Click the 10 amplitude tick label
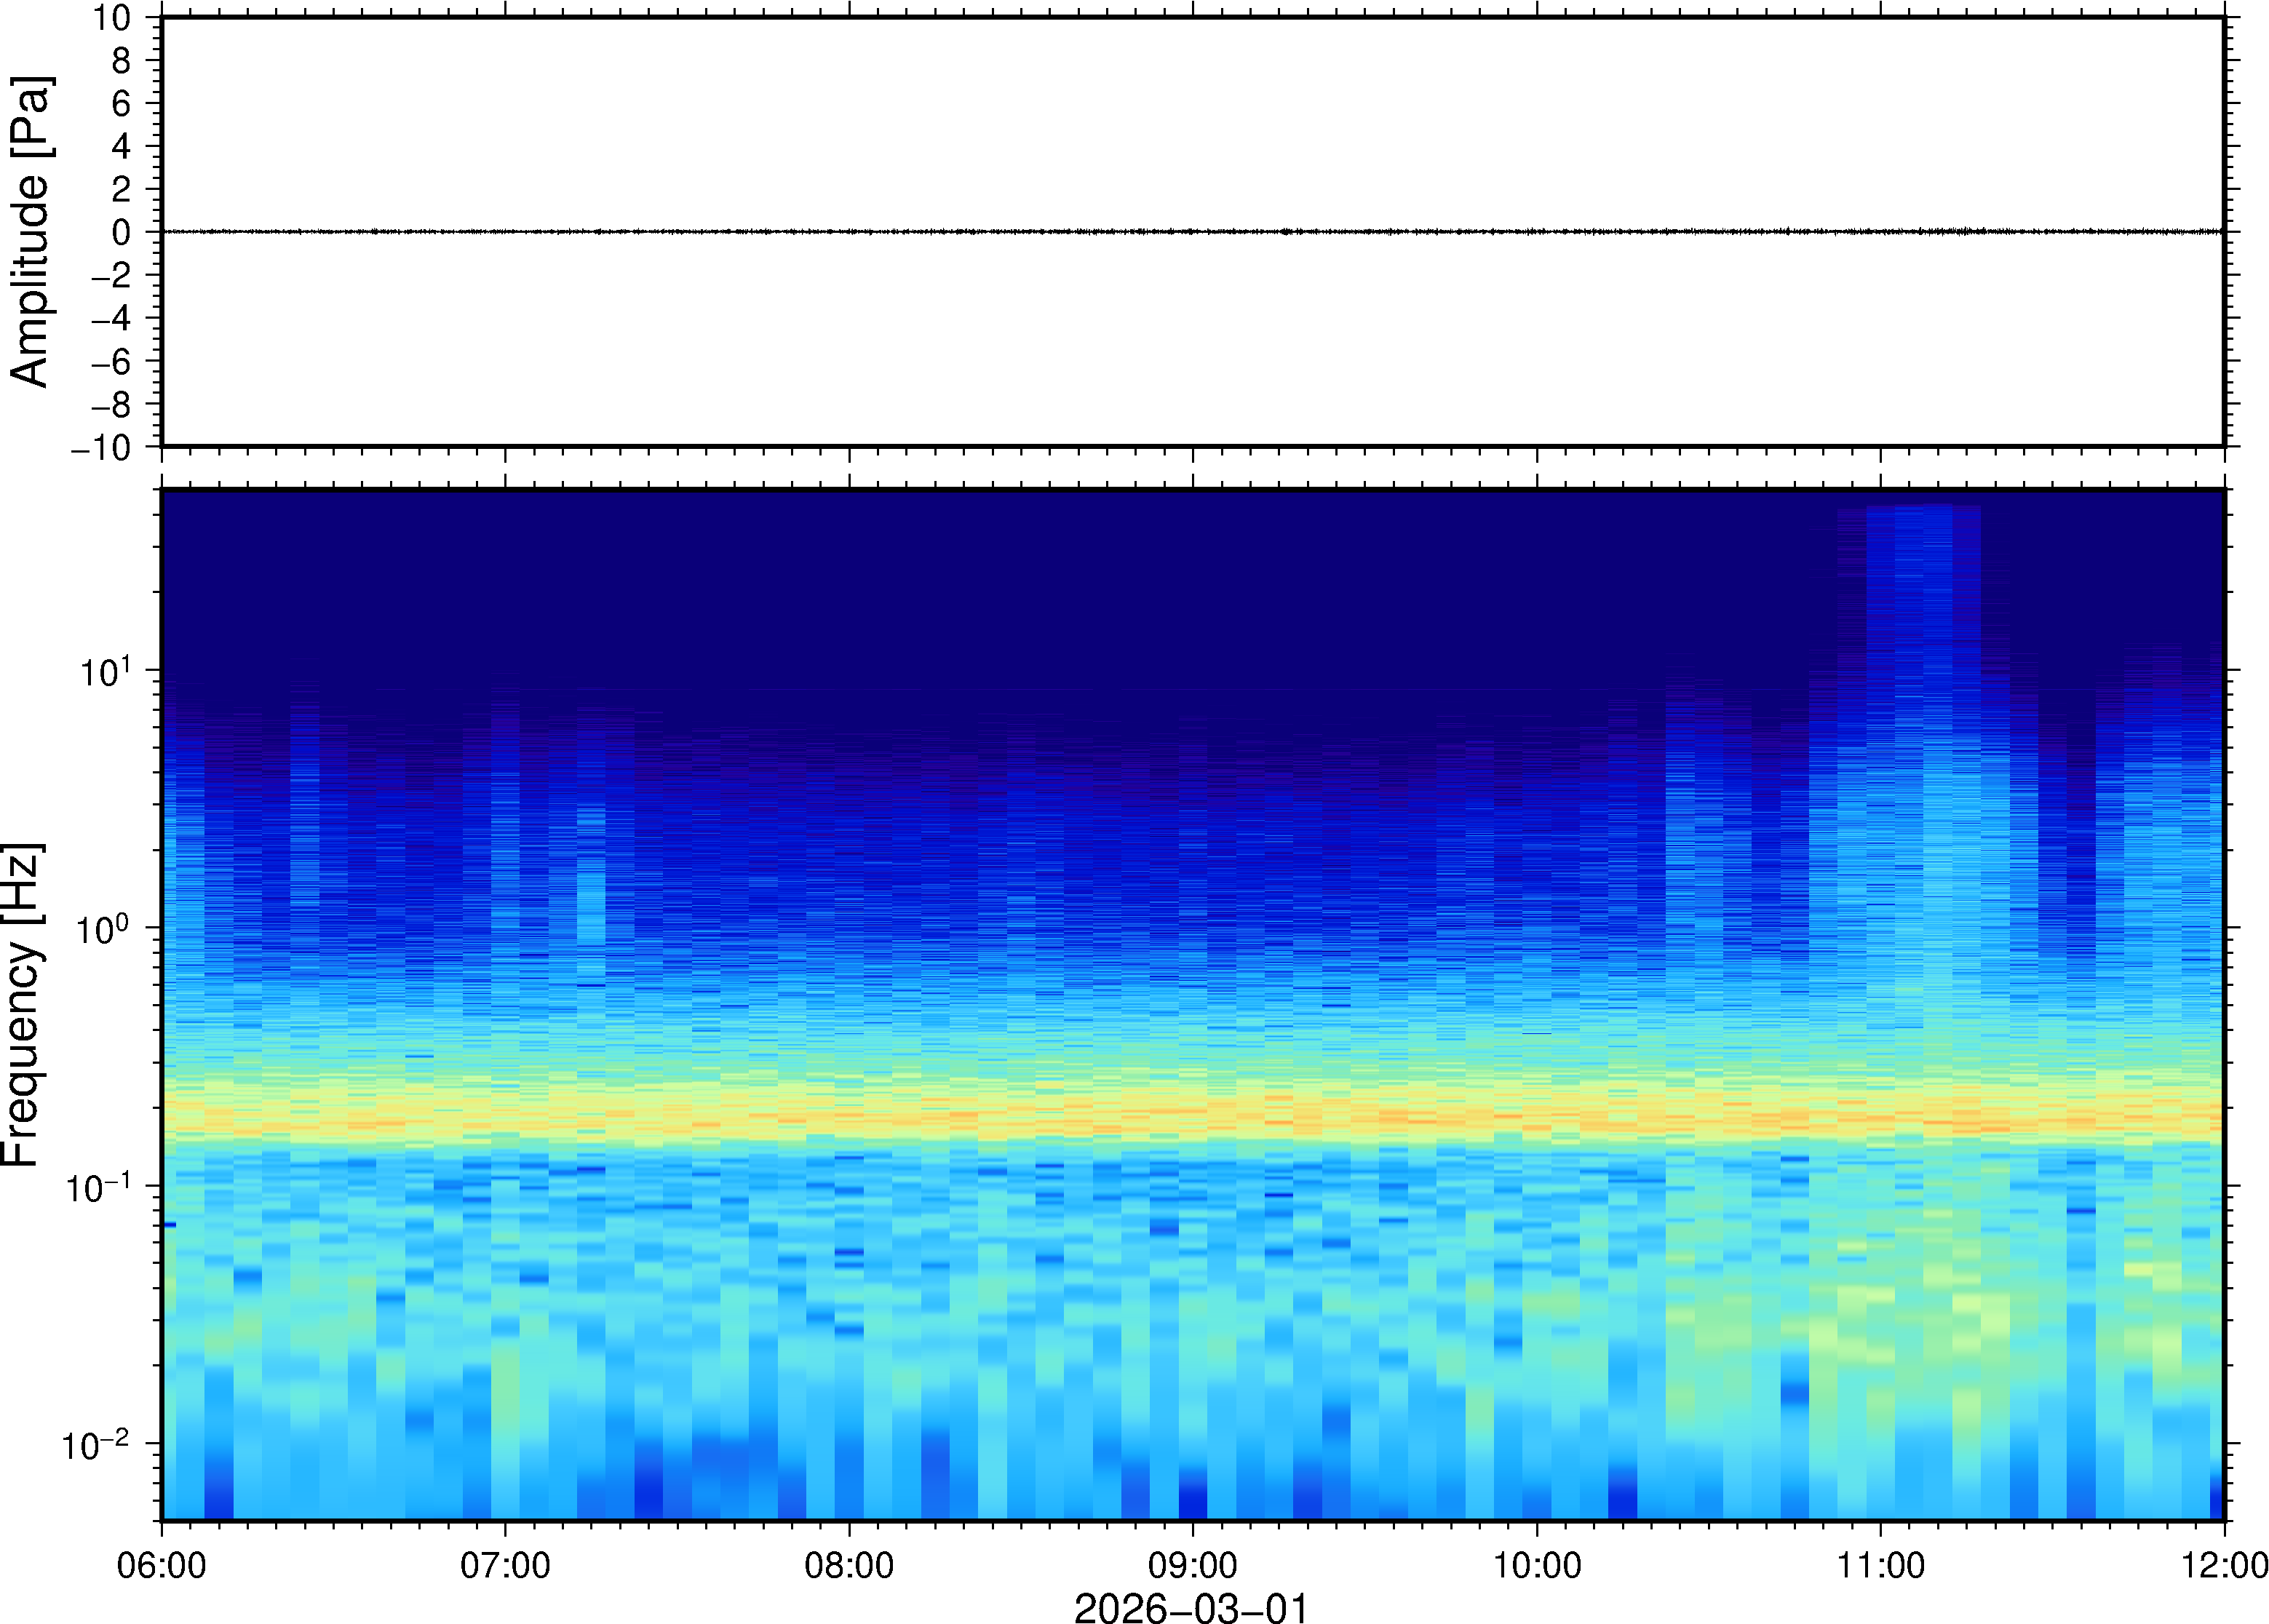Screen dimensions: 2269x1624 [x=113, y=17]
